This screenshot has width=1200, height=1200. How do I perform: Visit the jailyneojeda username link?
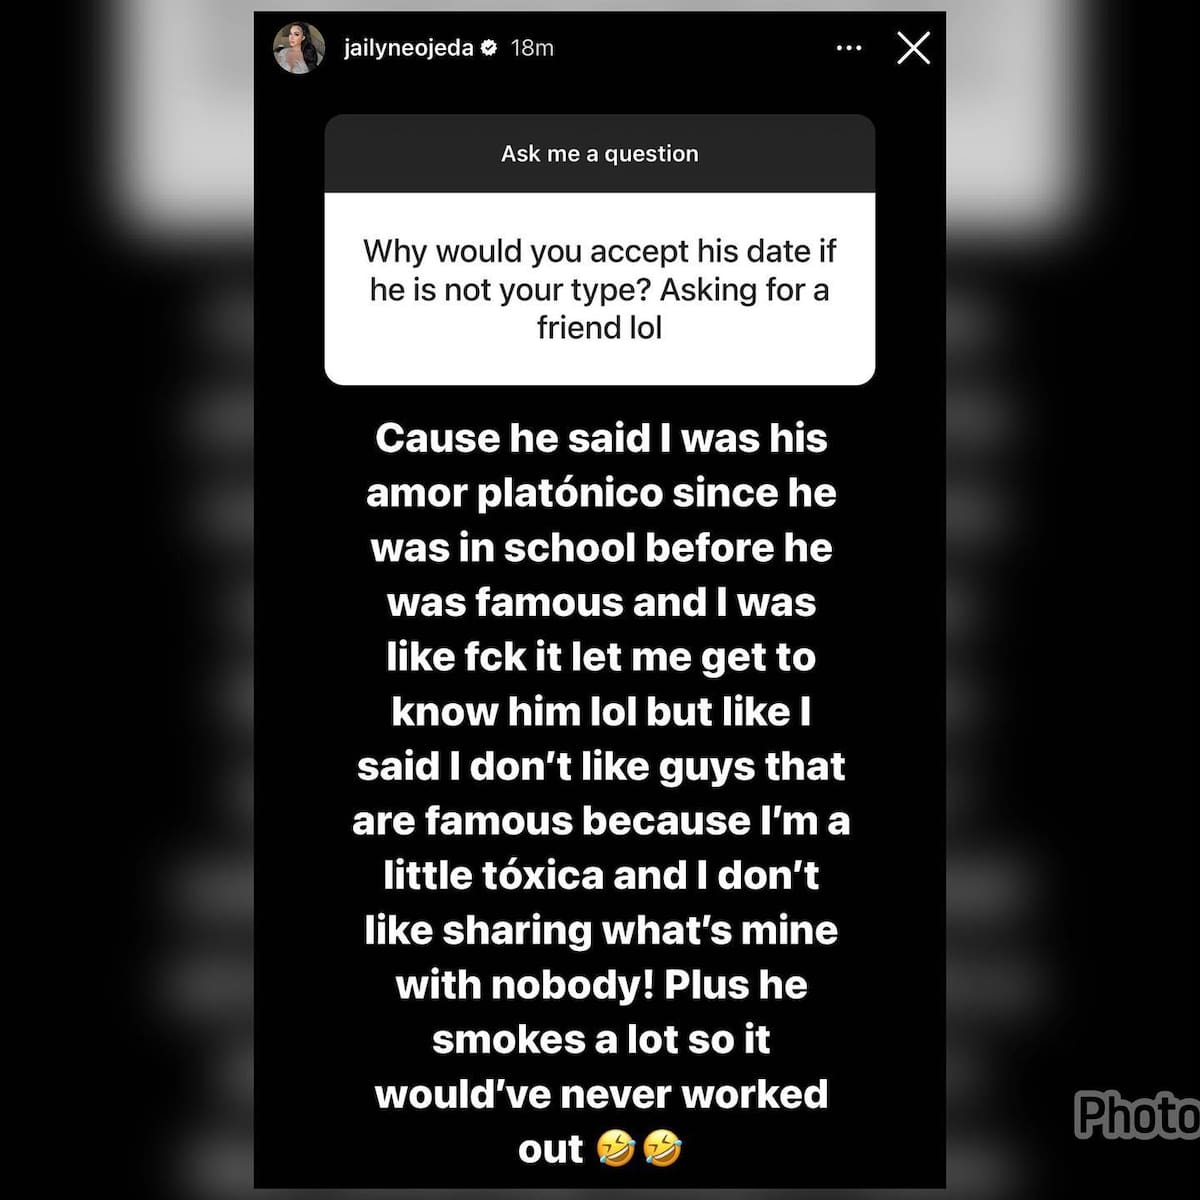(408, 48)
